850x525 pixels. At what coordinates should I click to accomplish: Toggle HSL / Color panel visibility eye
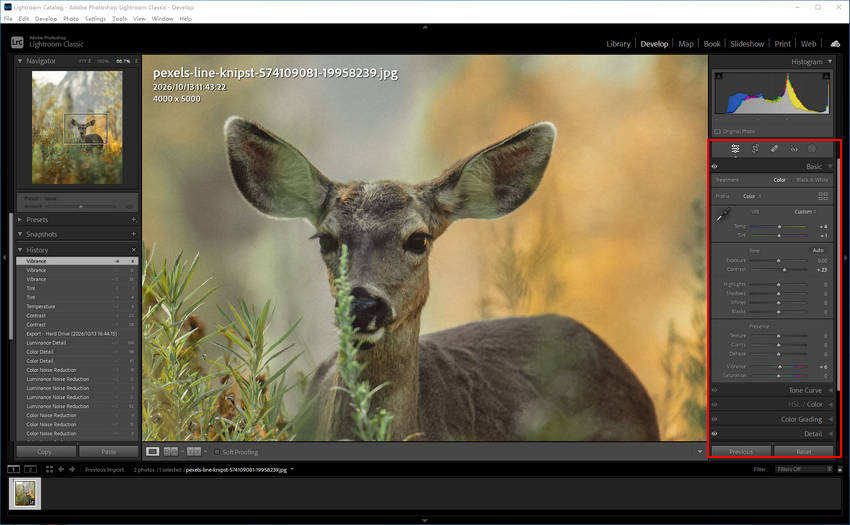click(x=714, y=405)
